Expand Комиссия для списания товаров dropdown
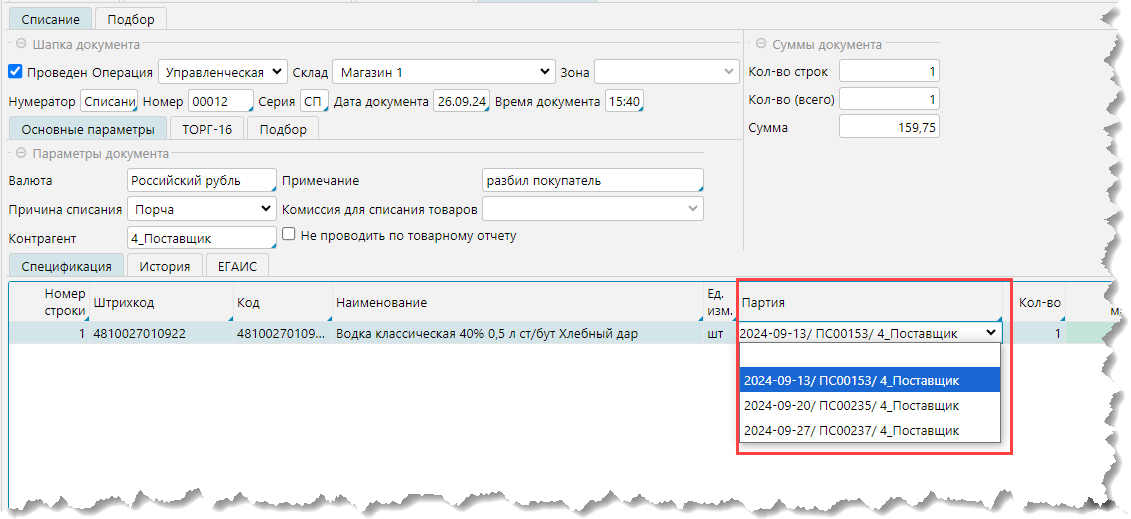 593,209
